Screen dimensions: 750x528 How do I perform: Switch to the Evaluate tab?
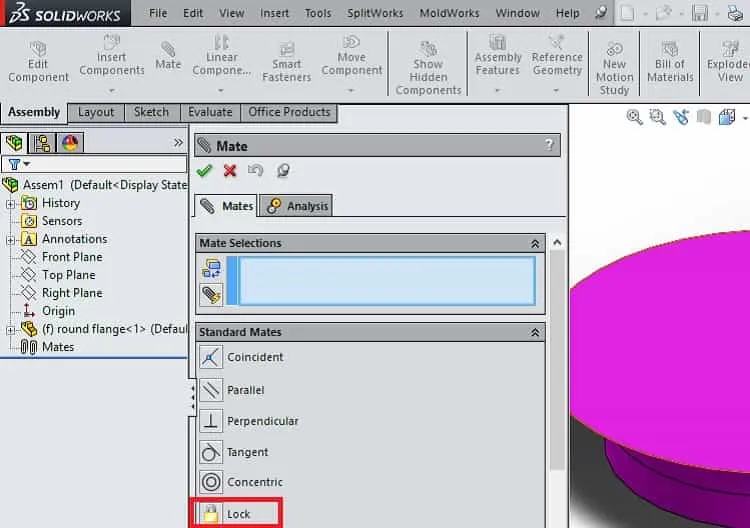pos(210,112)
